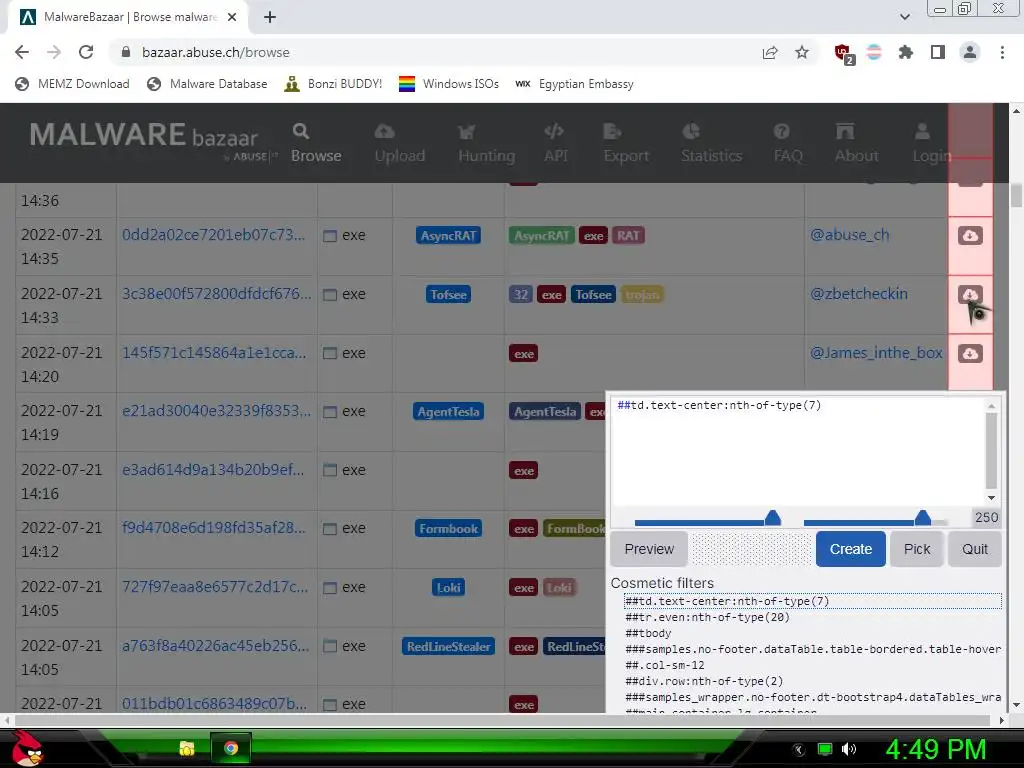Open the Chrome profile avatar
Viewport: 1024px width, 768px height.
click(x=970, y=52)
